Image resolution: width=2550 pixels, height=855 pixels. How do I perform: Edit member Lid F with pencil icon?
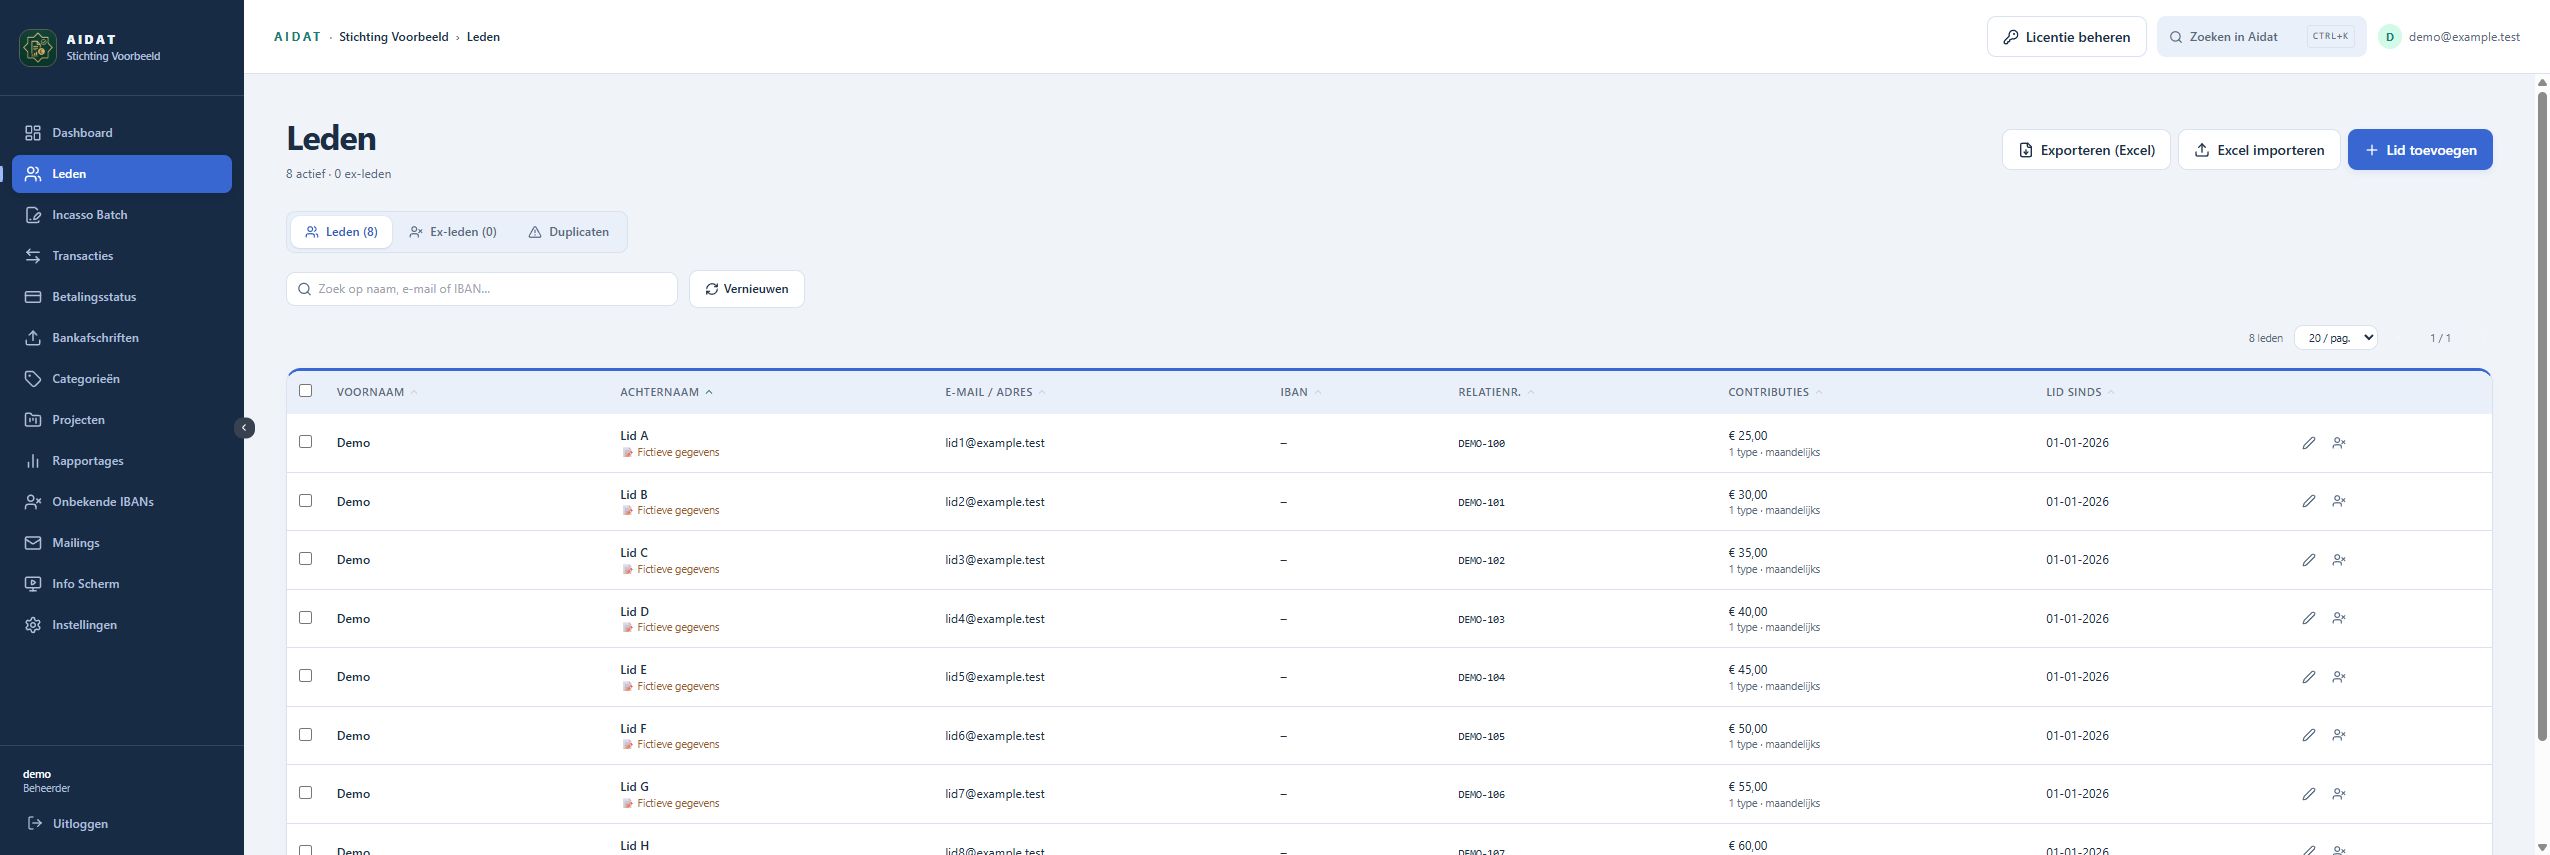2308,735
